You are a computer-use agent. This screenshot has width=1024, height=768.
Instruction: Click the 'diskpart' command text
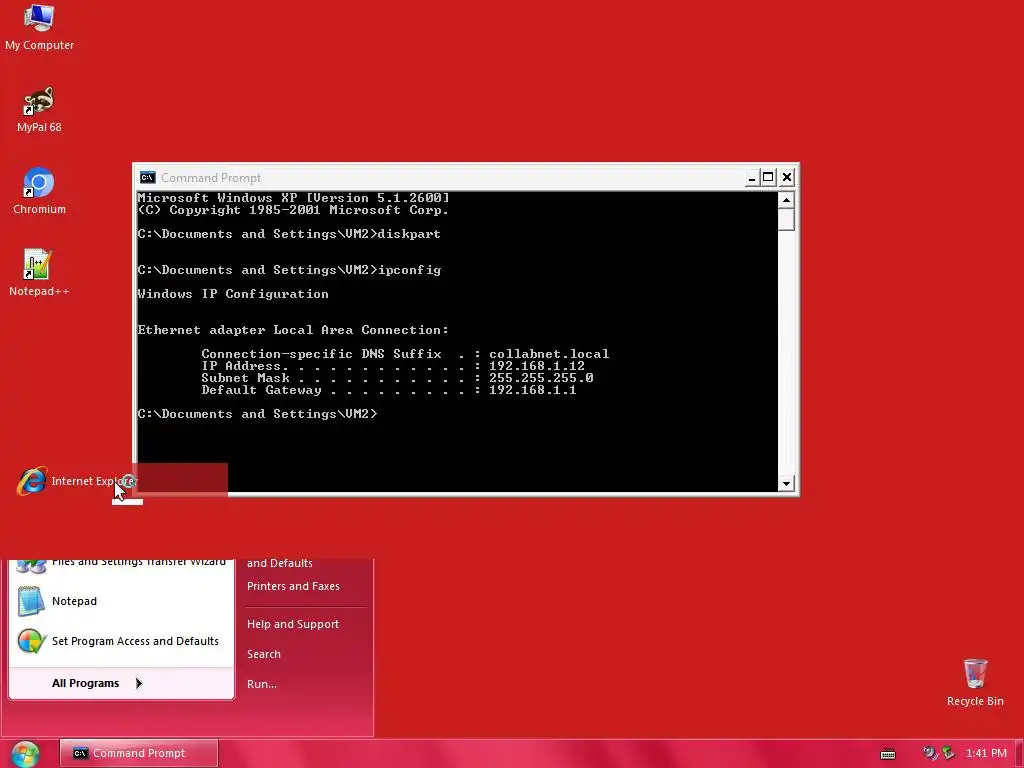click(409, 234)
